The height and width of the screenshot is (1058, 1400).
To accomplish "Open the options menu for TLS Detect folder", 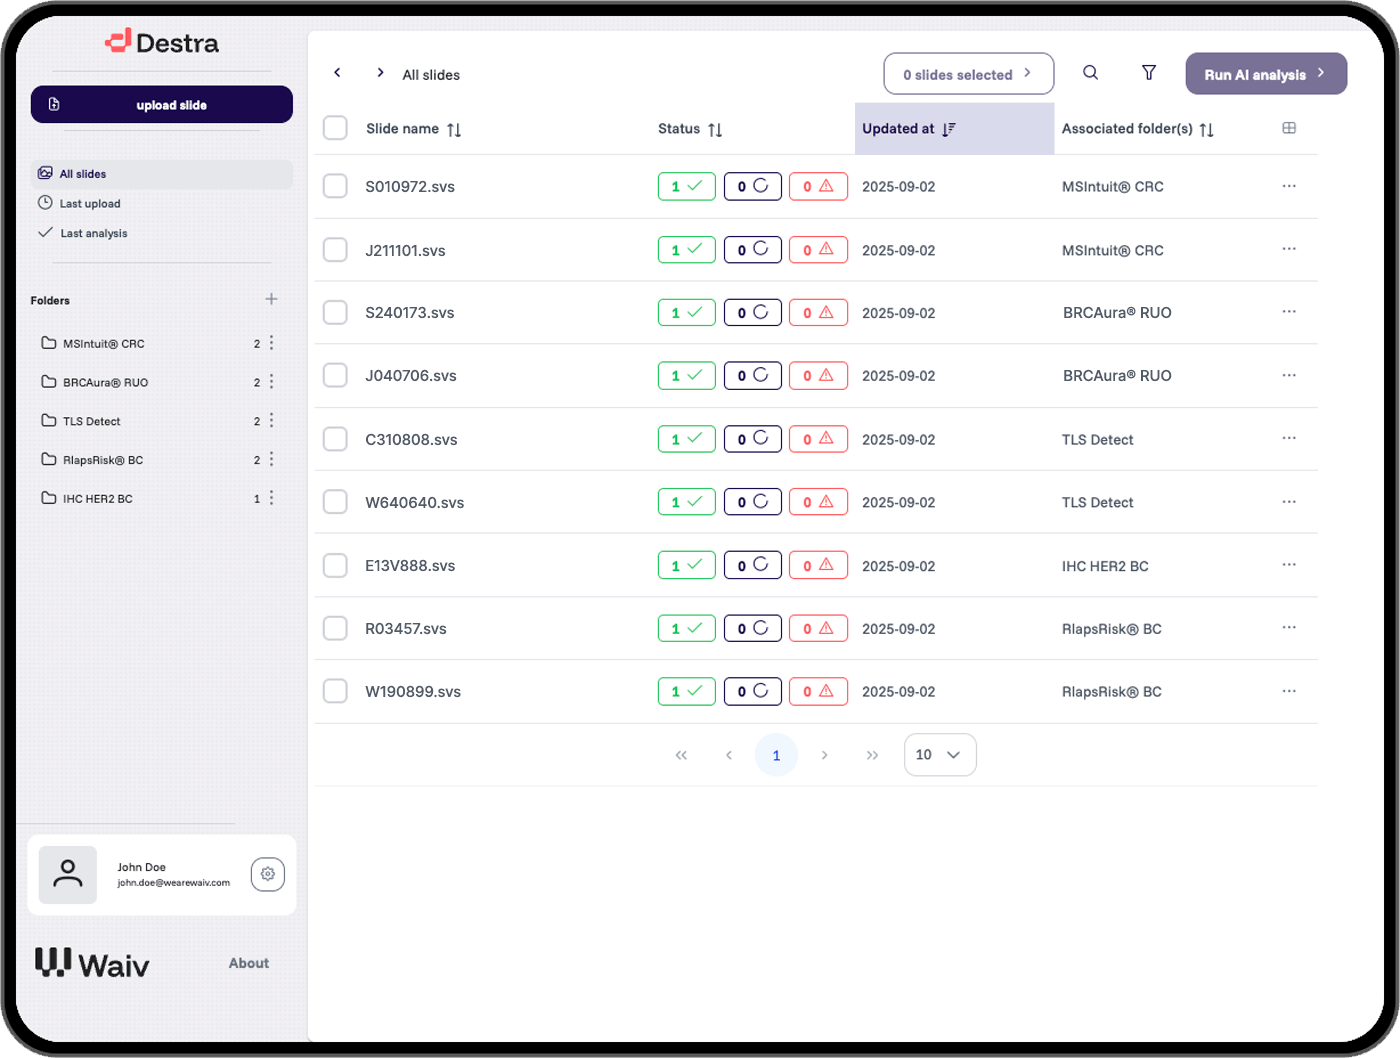I will pyautogui.click(x=271, y=420).
